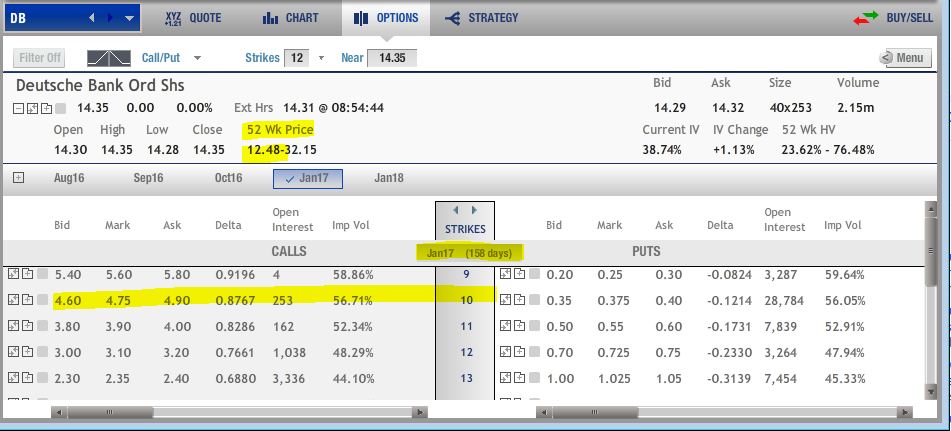Click the plus-box icon on the 11 put row
Screen dimensions: 951x431
[520, 326]
